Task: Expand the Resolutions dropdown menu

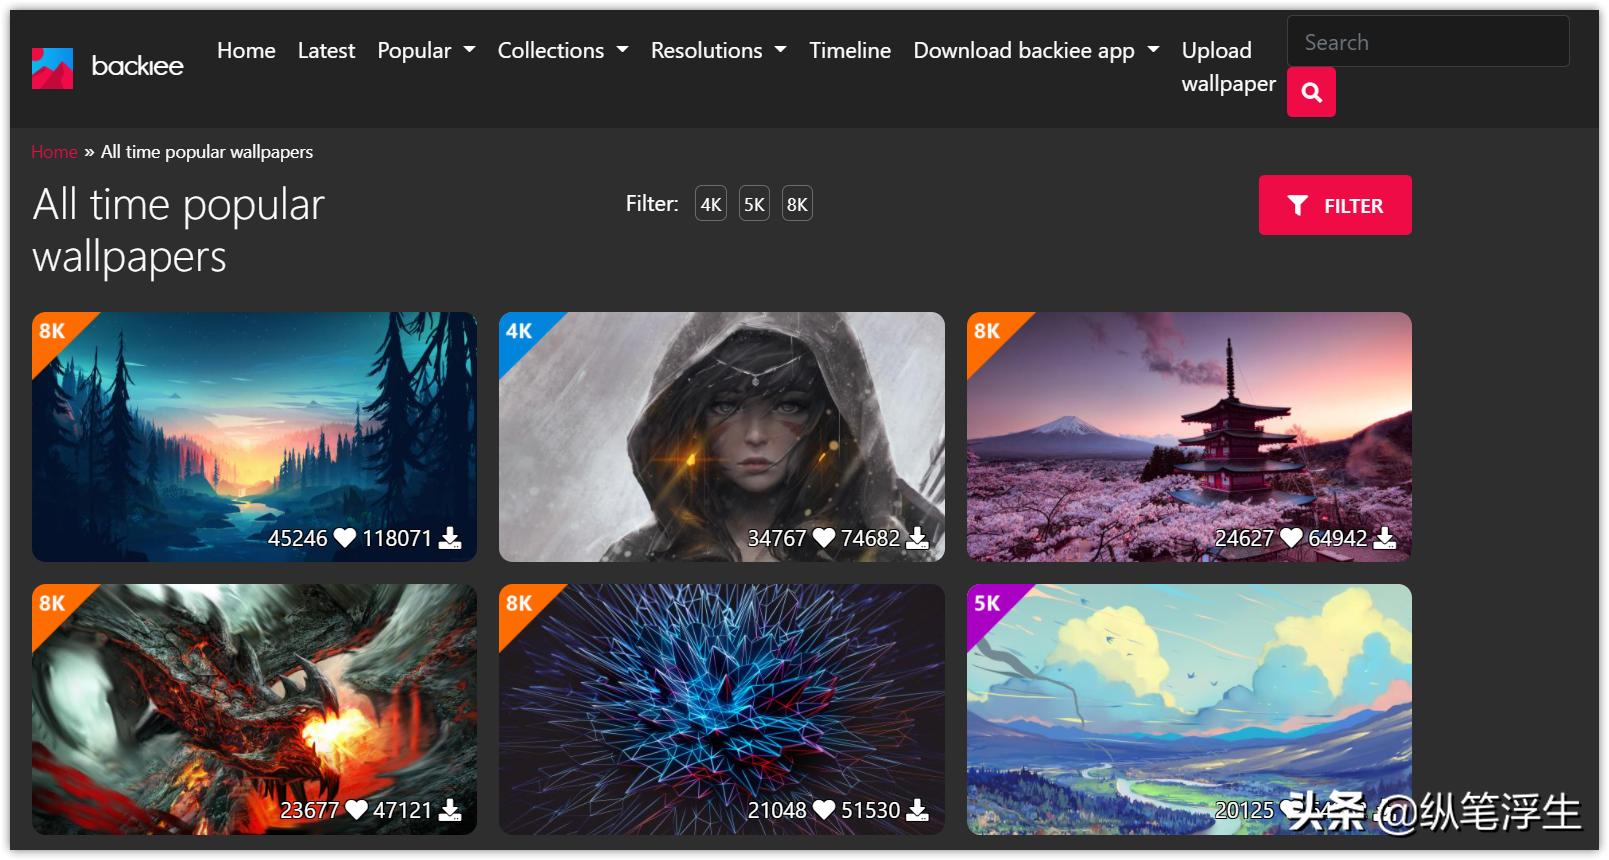Action: (x=719, y=50)
